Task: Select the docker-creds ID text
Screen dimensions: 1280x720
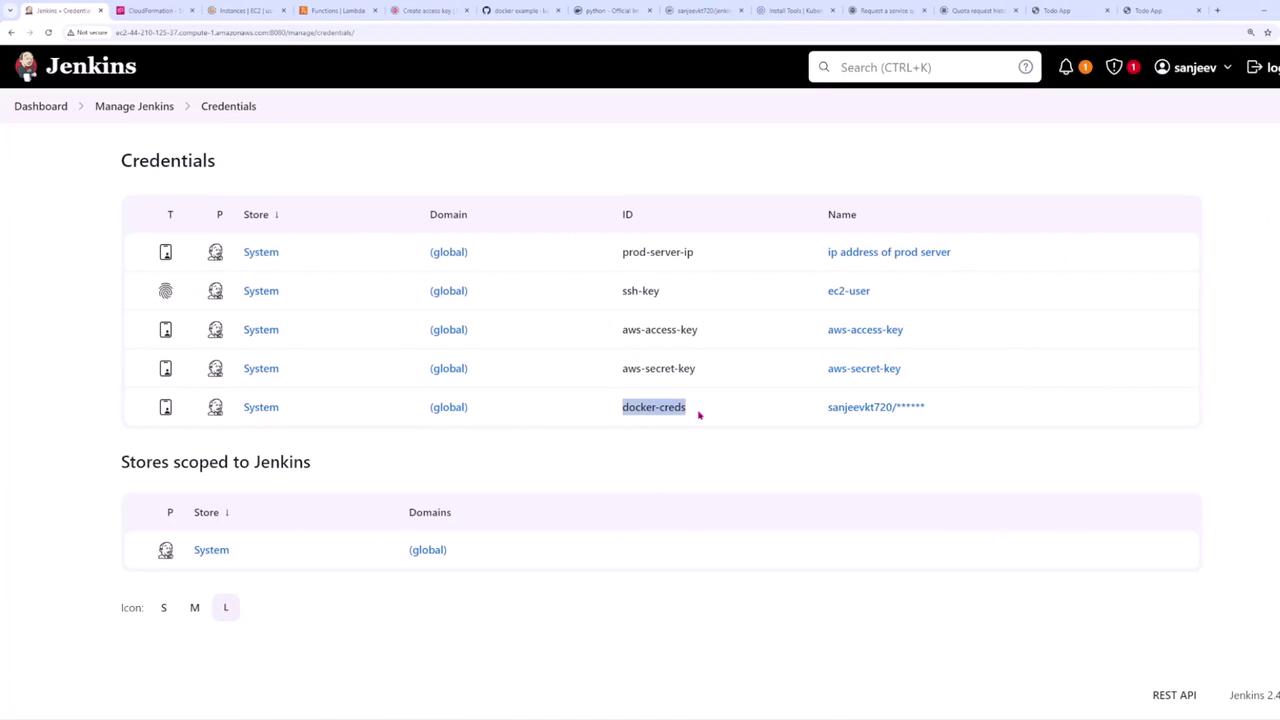Action: (x=654, y=407)
